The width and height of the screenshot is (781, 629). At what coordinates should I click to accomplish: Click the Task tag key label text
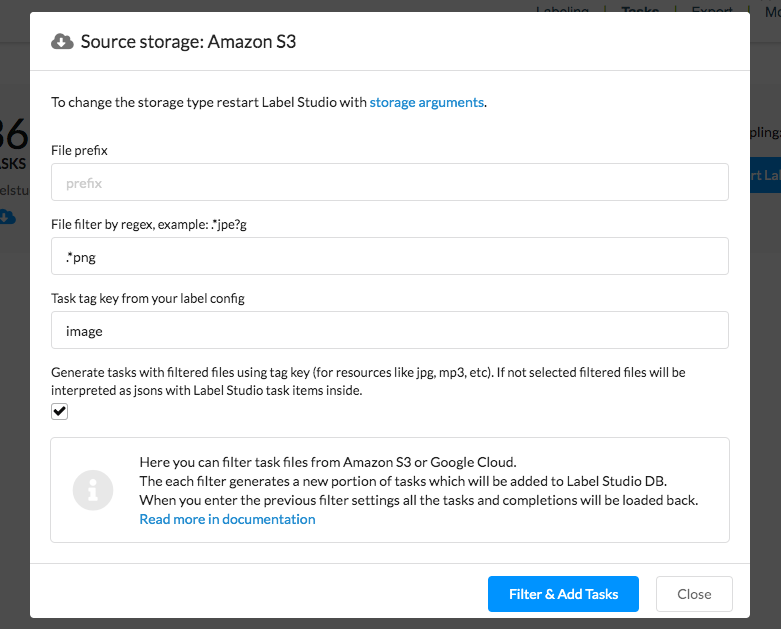click(147, 298)
